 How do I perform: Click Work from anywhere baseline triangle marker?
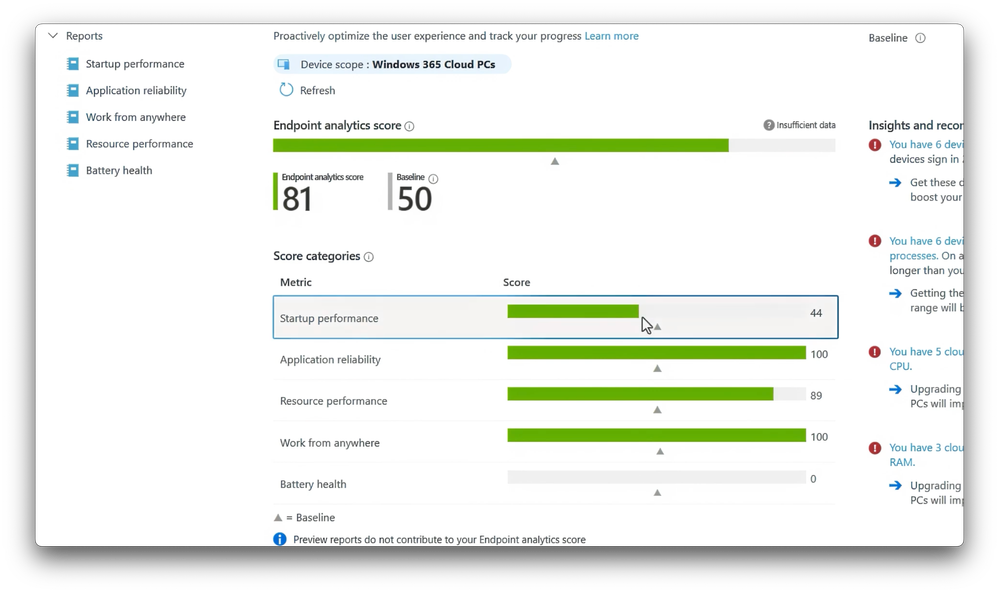pos(660,452)
